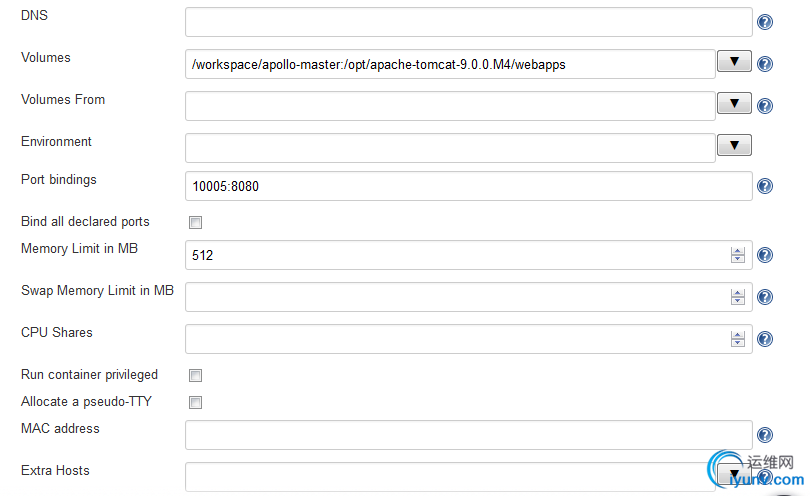Viewport: 810px width, 496px height.
Task: Click the Extra Hosts input field
Action: (450, 477)
